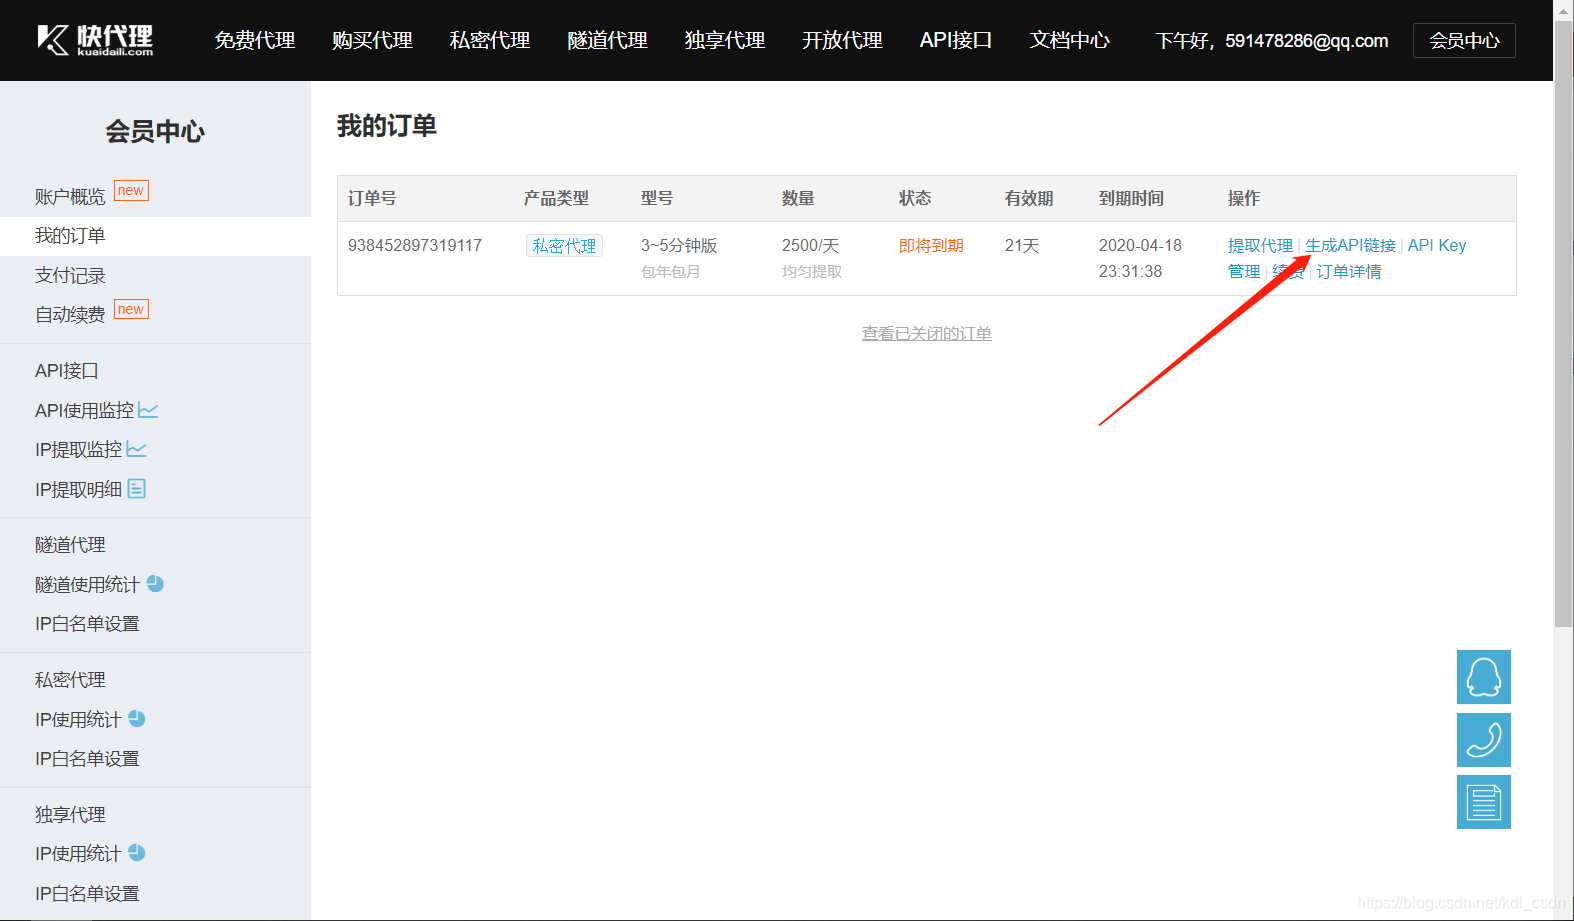This screenshot has height=921, width=1574.
Task: Select 账户概览 in sidebar
Action: pyautogui.click(x=70, y=196)
